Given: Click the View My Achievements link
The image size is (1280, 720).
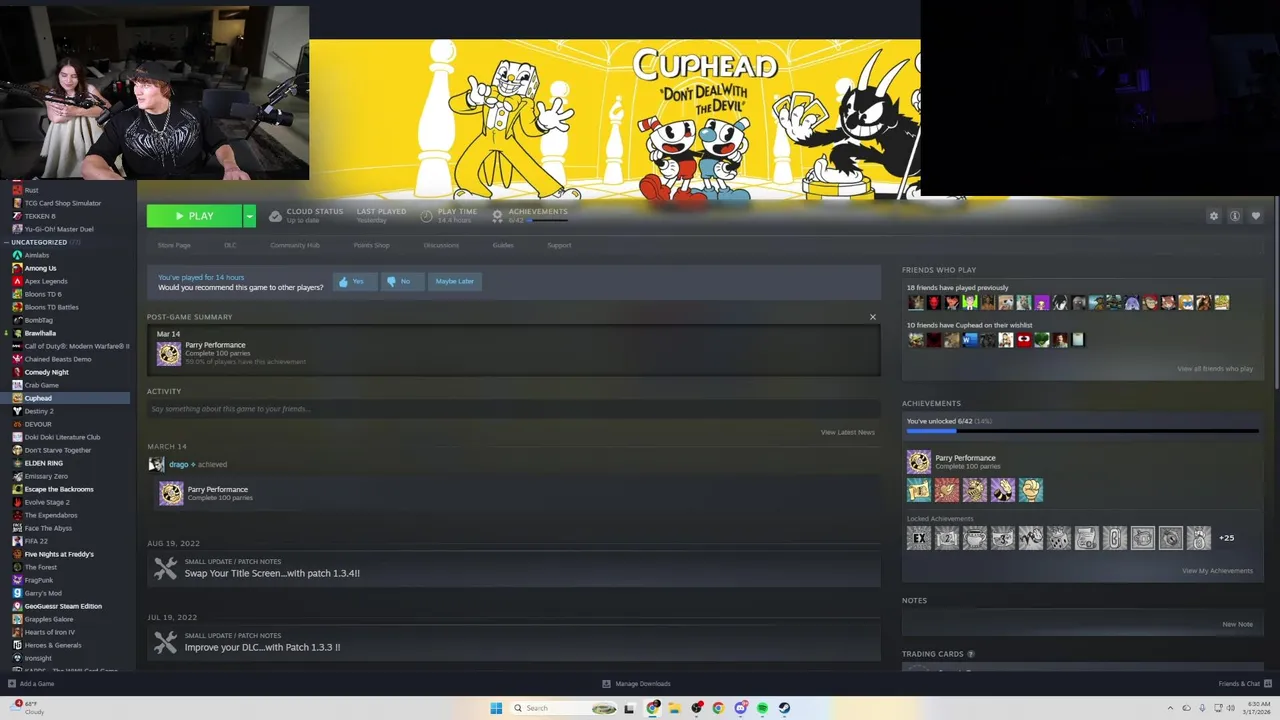Looking at the screenshot, I should 1217,571.
